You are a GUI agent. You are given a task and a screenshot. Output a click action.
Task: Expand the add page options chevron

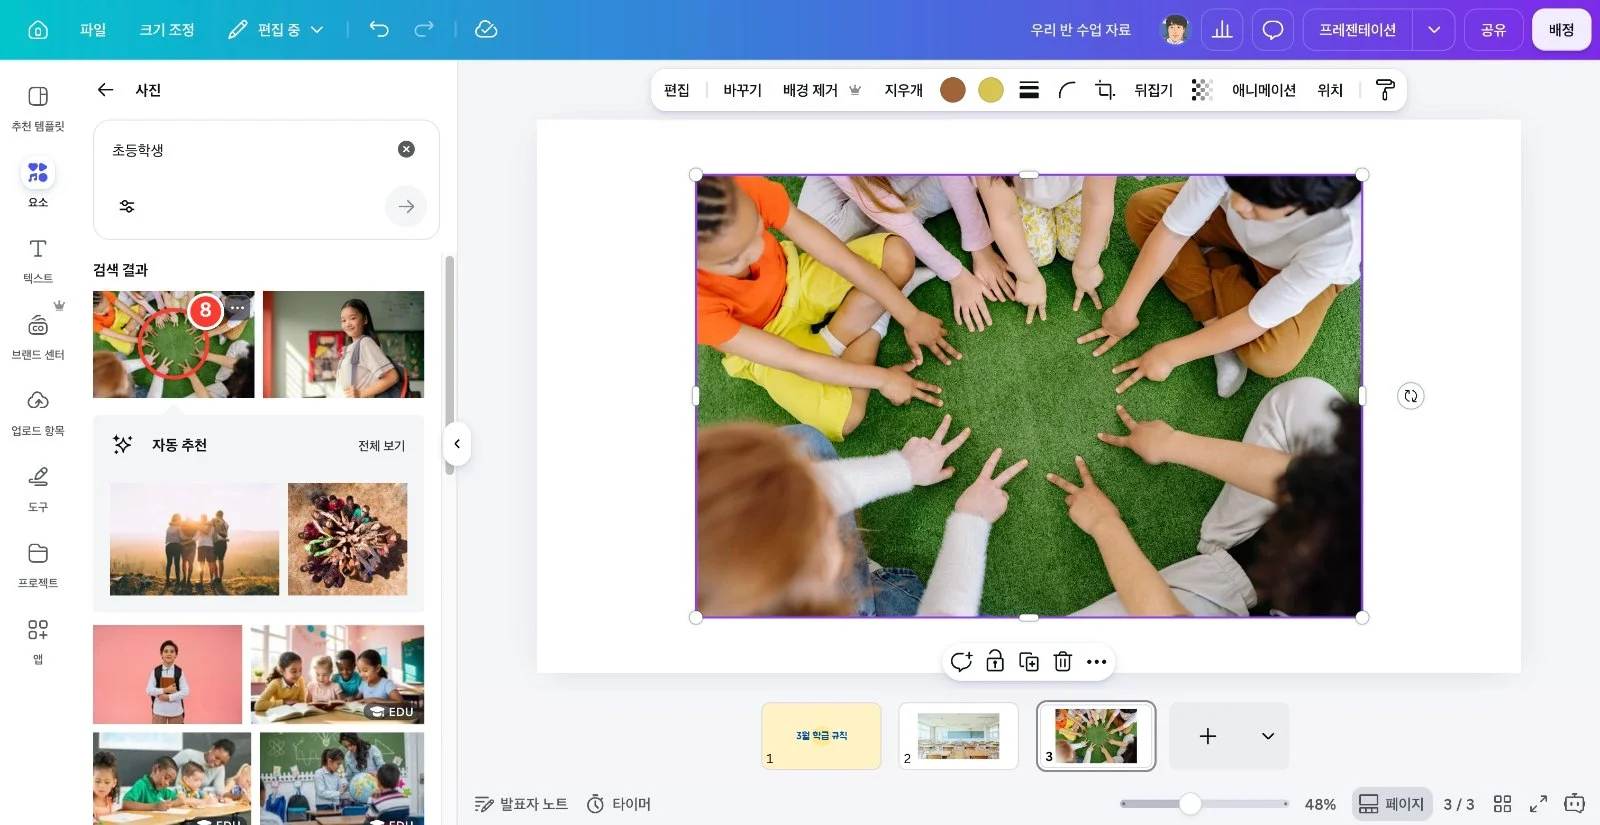click(1267, 736)
